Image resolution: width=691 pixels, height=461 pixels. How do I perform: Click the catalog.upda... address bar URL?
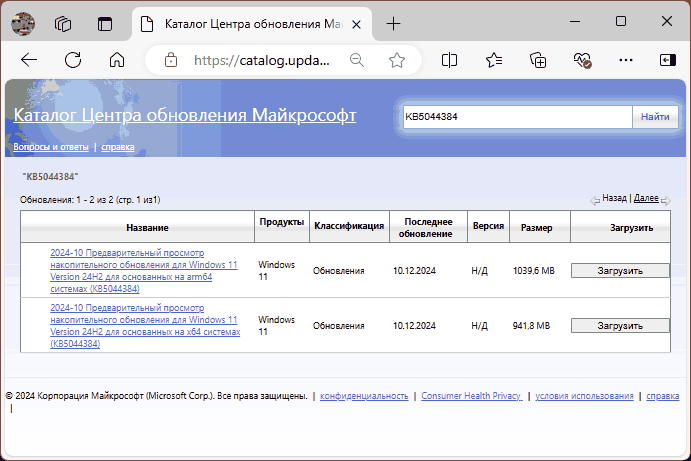click(x=262, y=60)
